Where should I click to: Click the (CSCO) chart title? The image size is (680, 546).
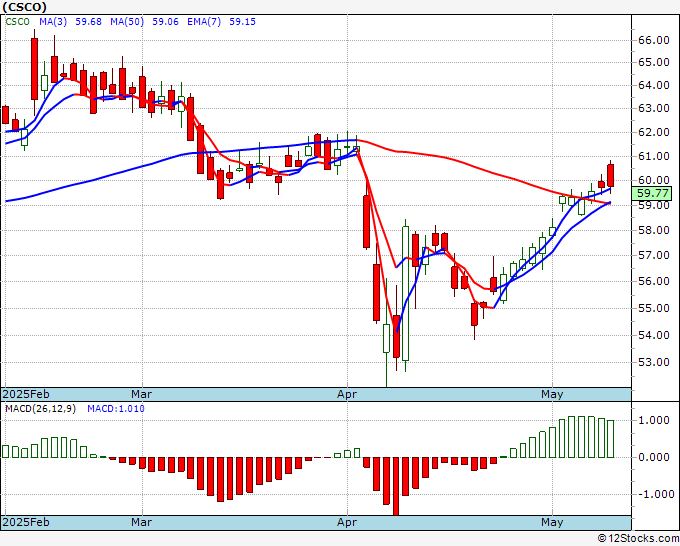(25, 7)
